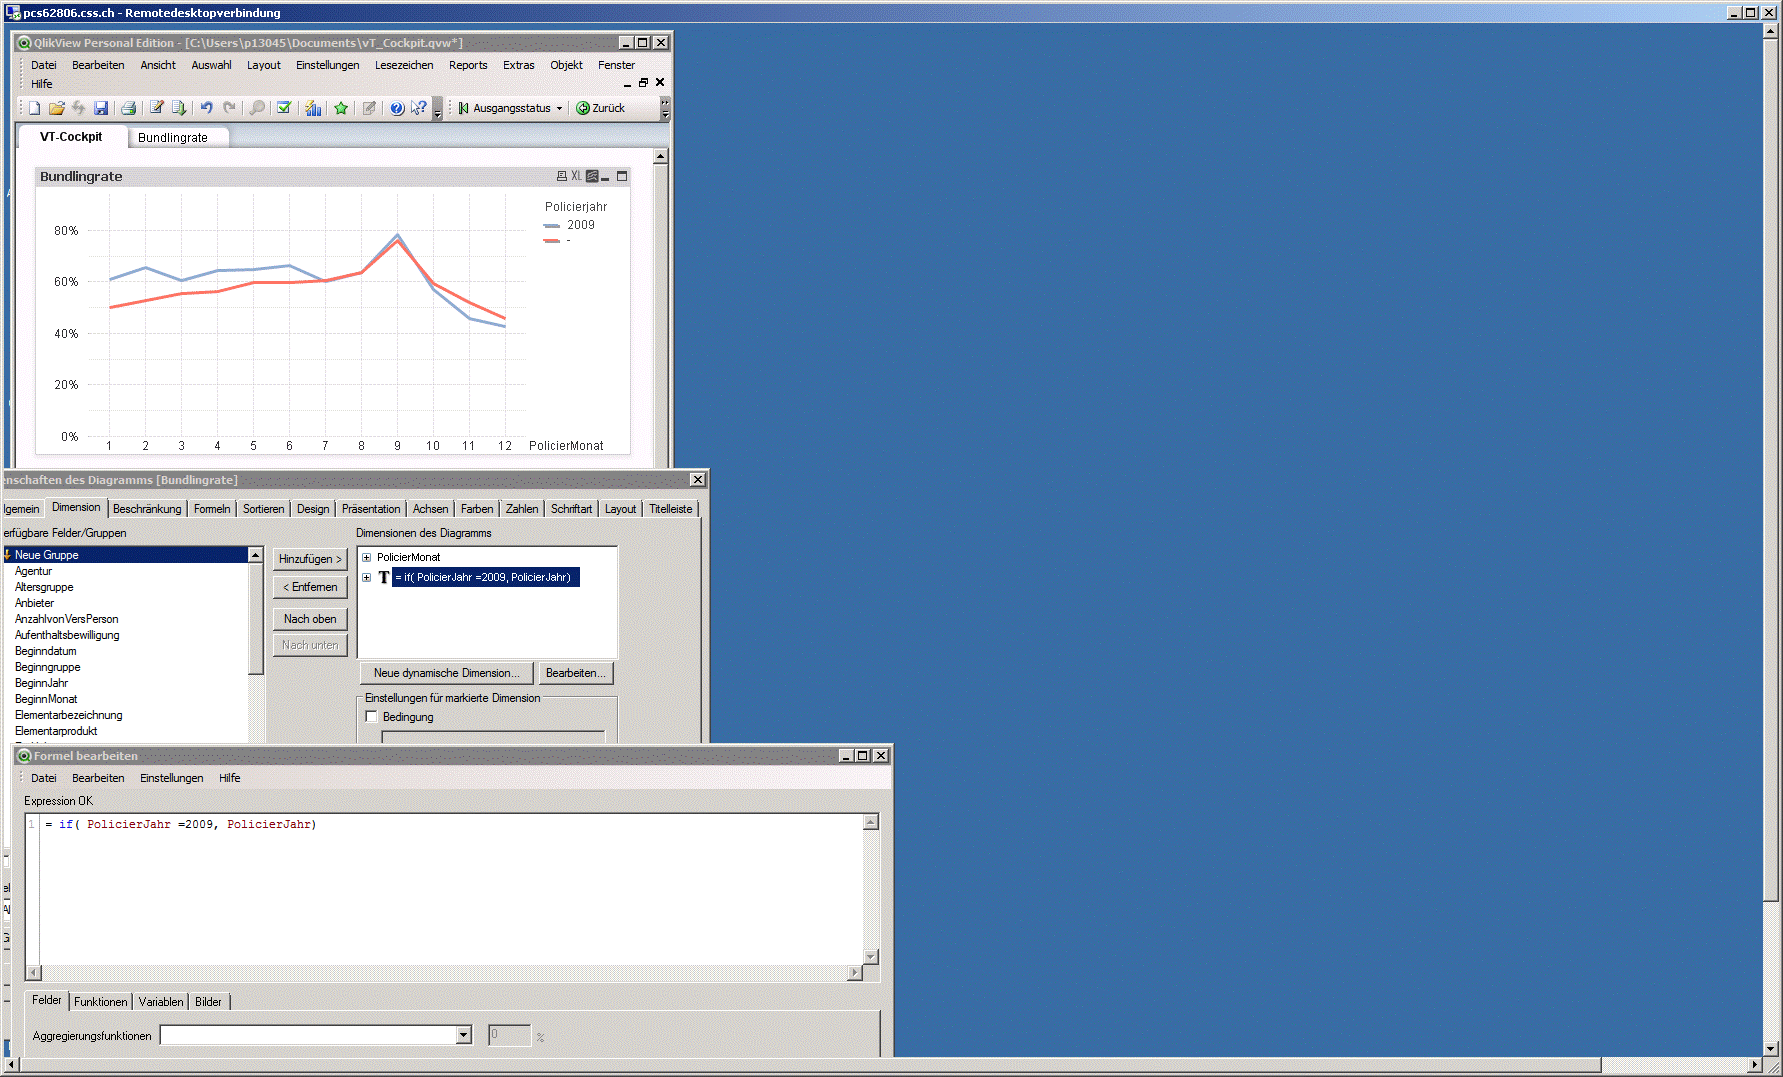Click the Nach oben button
The height and width of the screenshot is (1077, 1783).
310,619
